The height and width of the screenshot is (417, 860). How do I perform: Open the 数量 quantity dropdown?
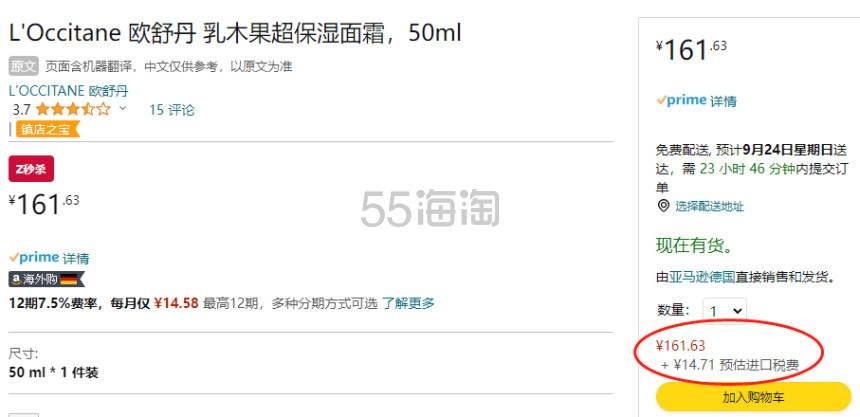[725, 311]
